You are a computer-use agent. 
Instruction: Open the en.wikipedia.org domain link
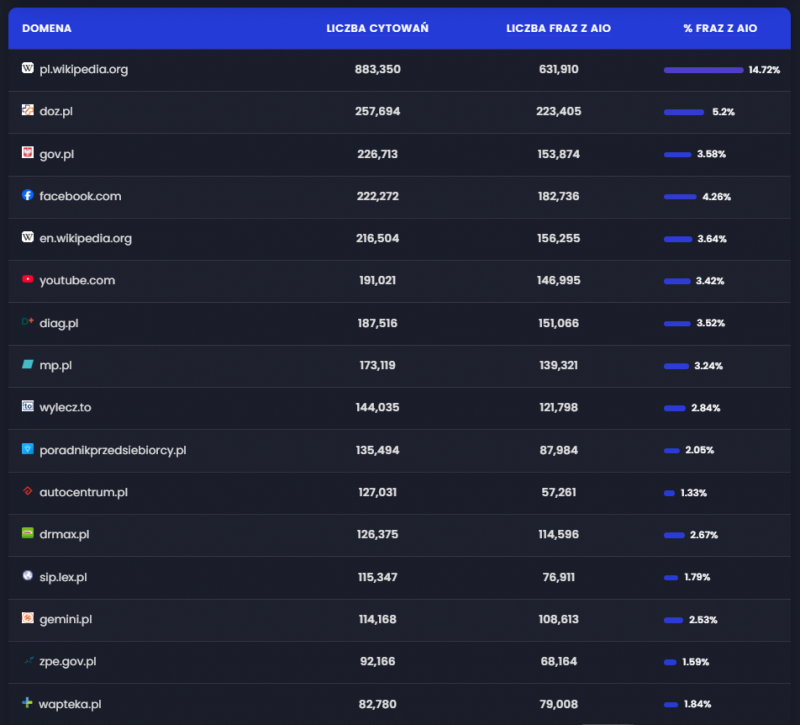tap(85, 238)
